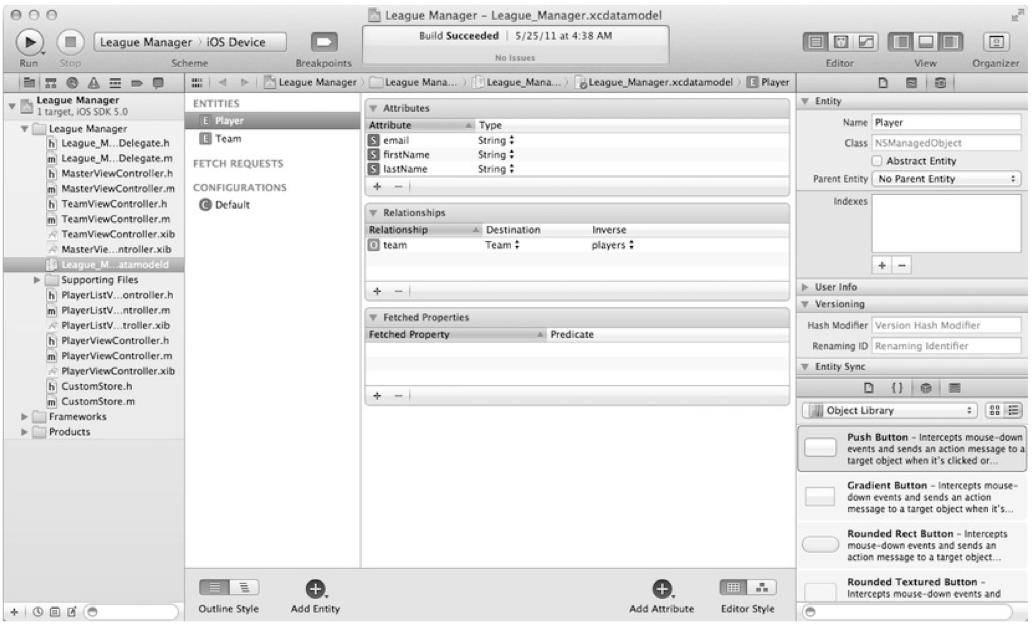Switch Editor Style to table
Viewport: 1035px width, 628px height.
pyautogui.click(x=733, y=587)
